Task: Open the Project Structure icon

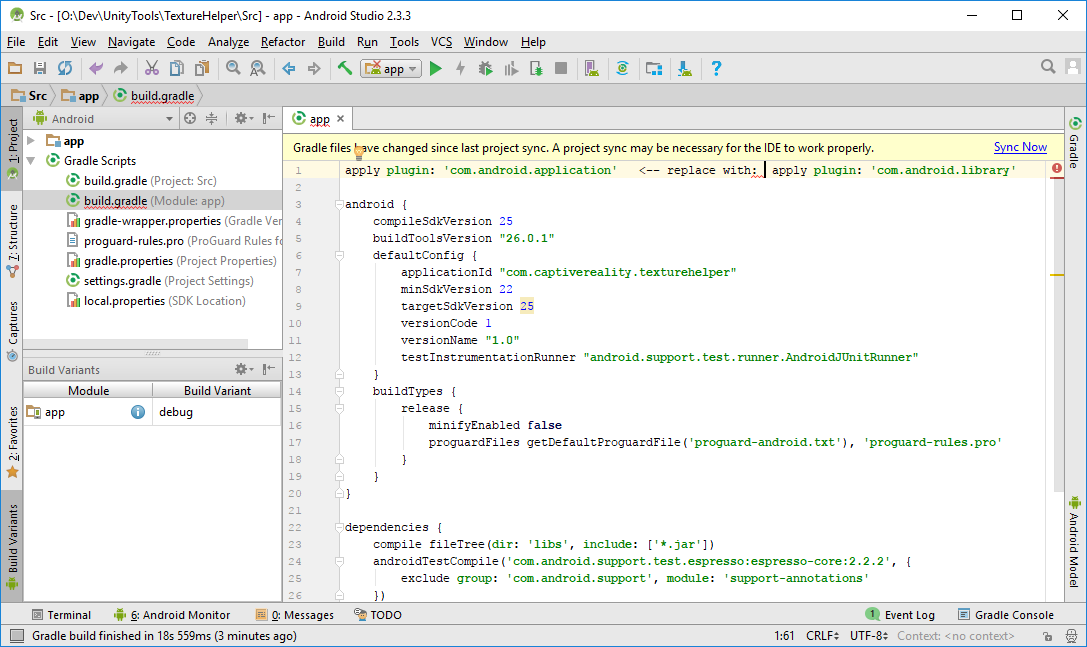Action: (x=654, y=68)
